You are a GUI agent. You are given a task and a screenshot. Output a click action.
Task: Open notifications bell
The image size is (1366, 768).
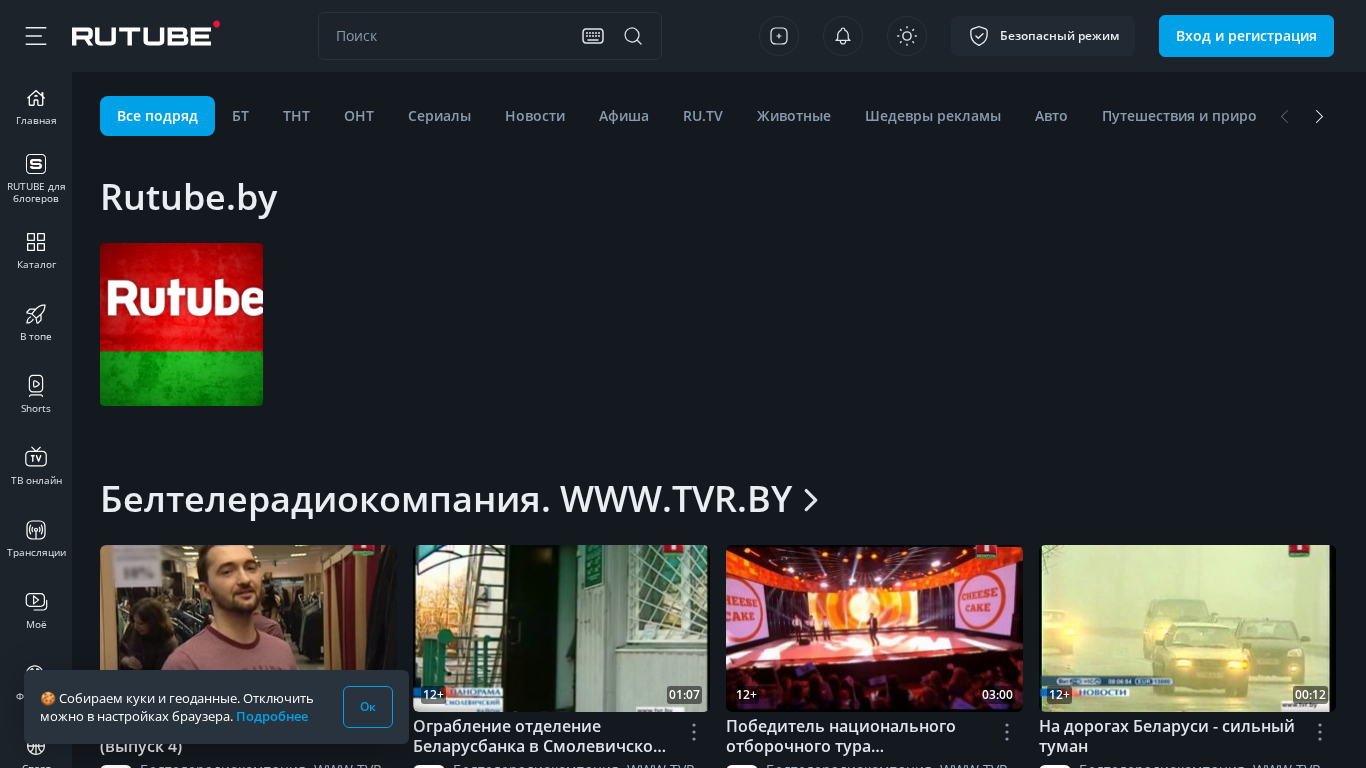pos(843,36)
